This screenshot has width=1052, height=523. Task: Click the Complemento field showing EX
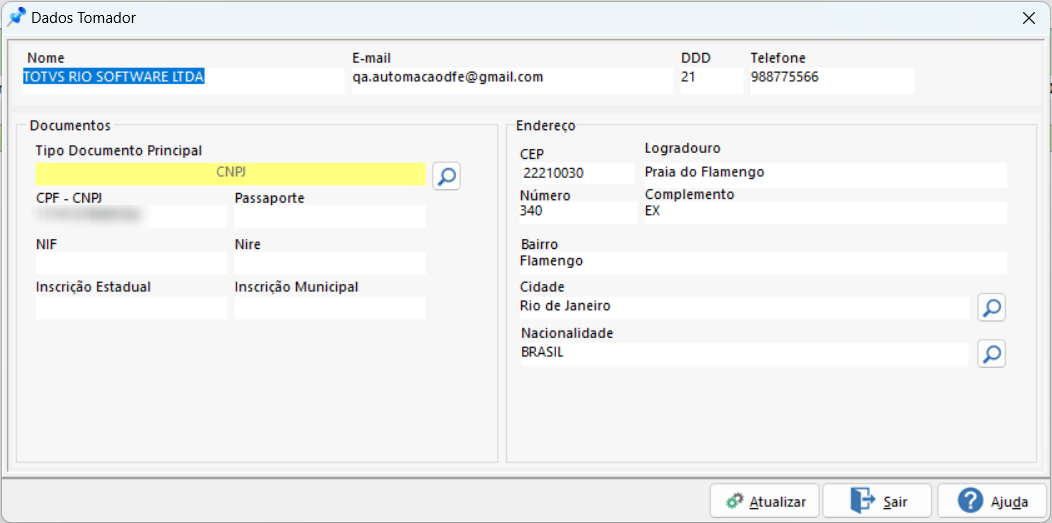point(826,213)
